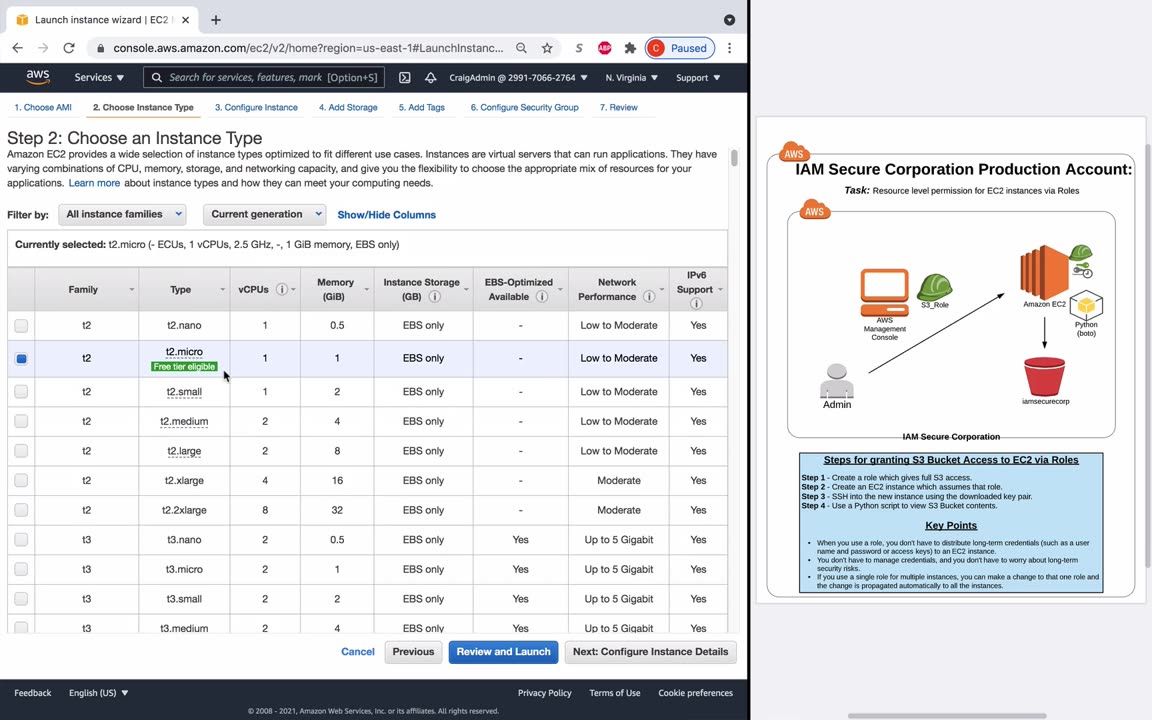Image resolution: width=1152 pixels, height=720 pixels.
Task: Open the Learn more link
Action: click(x=94, y=183)
